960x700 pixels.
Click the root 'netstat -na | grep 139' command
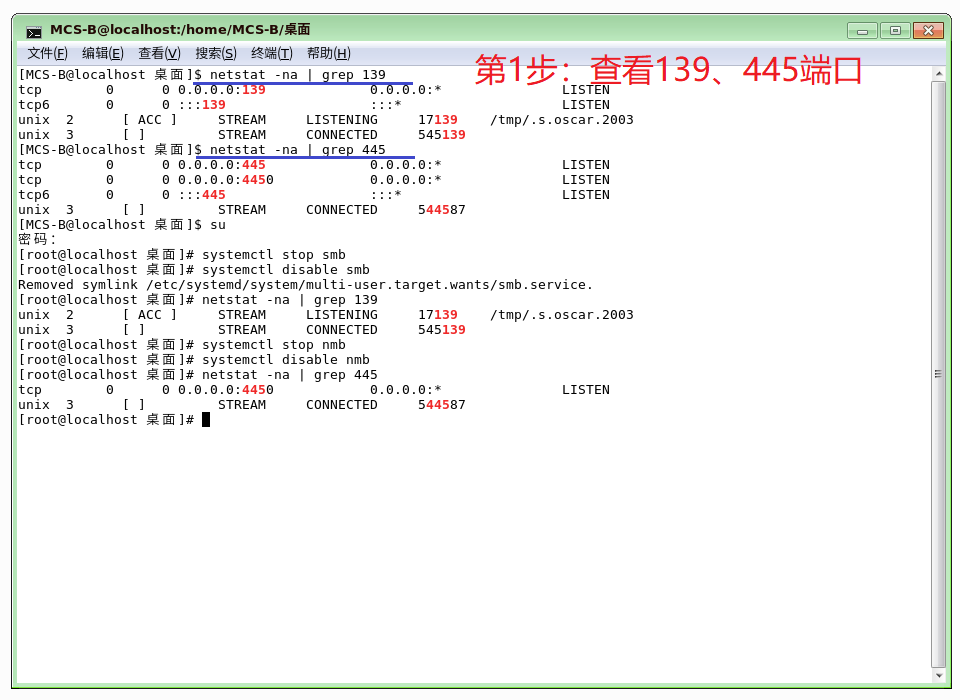click(290, 300)
